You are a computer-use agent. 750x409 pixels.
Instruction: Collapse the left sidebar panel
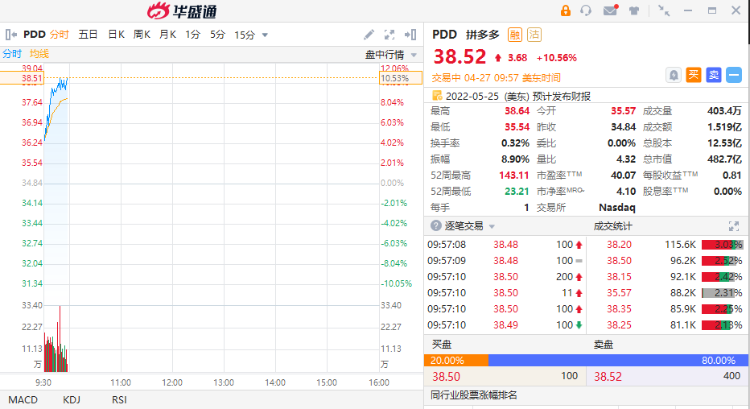pos(10,34)
